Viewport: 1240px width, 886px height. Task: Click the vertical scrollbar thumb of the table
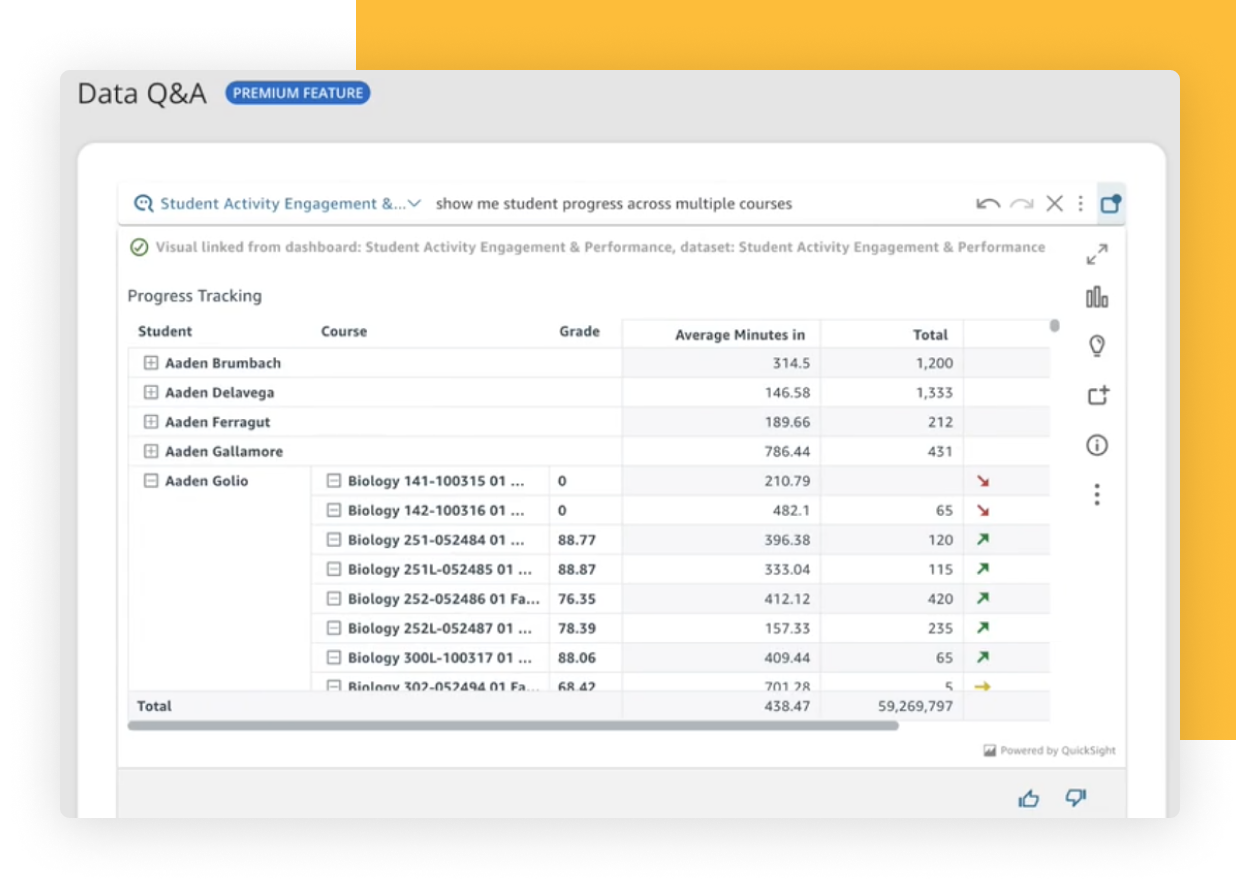point(1054,326)
